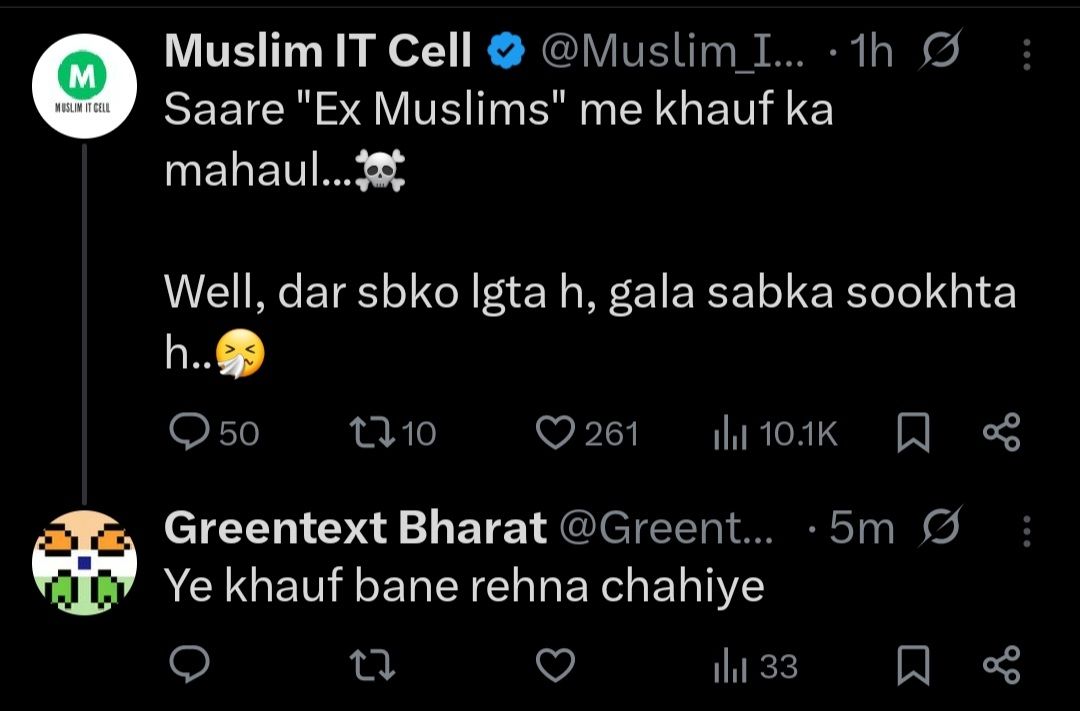
Task: Open more options for Greentext Bharat reply
Action: coord(1026,531)
